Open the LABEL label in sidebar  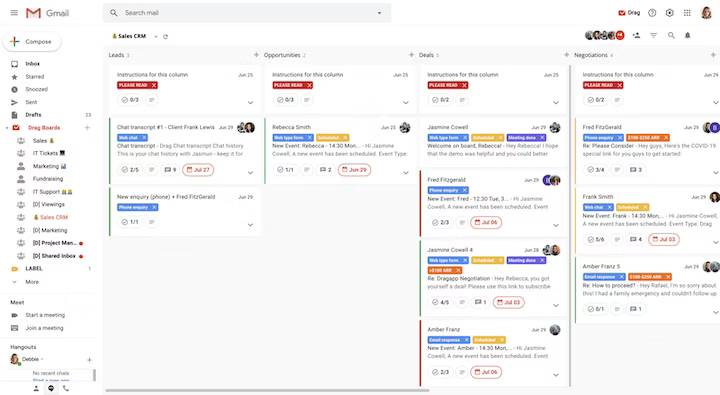click(34, 269)
